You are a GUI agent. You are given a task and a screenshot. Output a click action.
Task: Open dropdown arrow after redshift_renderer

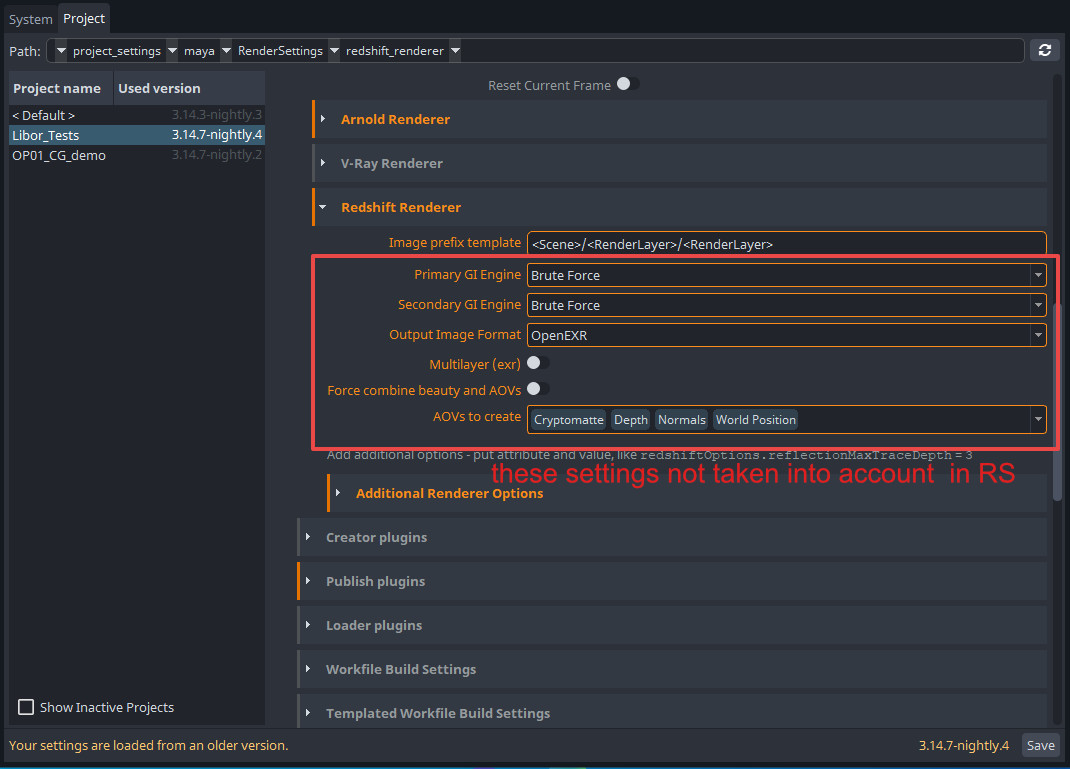click(455, 50)
